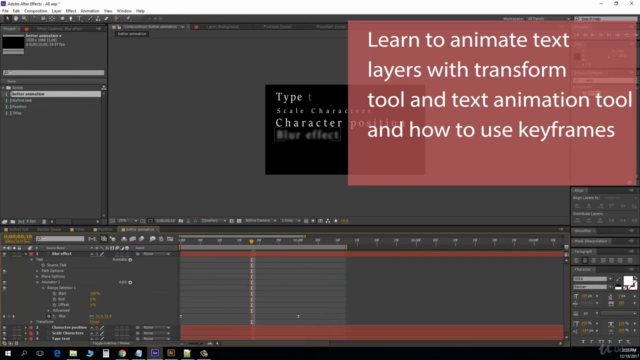Collapse the Blur effect layer properties

coord(26,254)
